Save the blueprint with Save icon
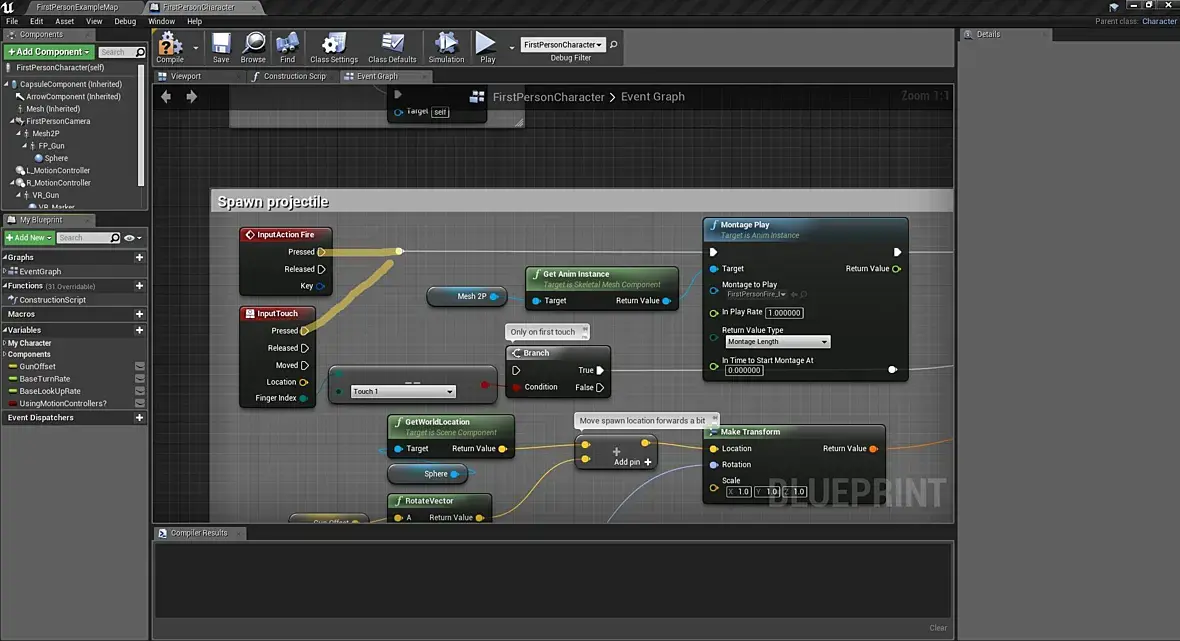Screen dimensions: 1180x641 [221, 44]
